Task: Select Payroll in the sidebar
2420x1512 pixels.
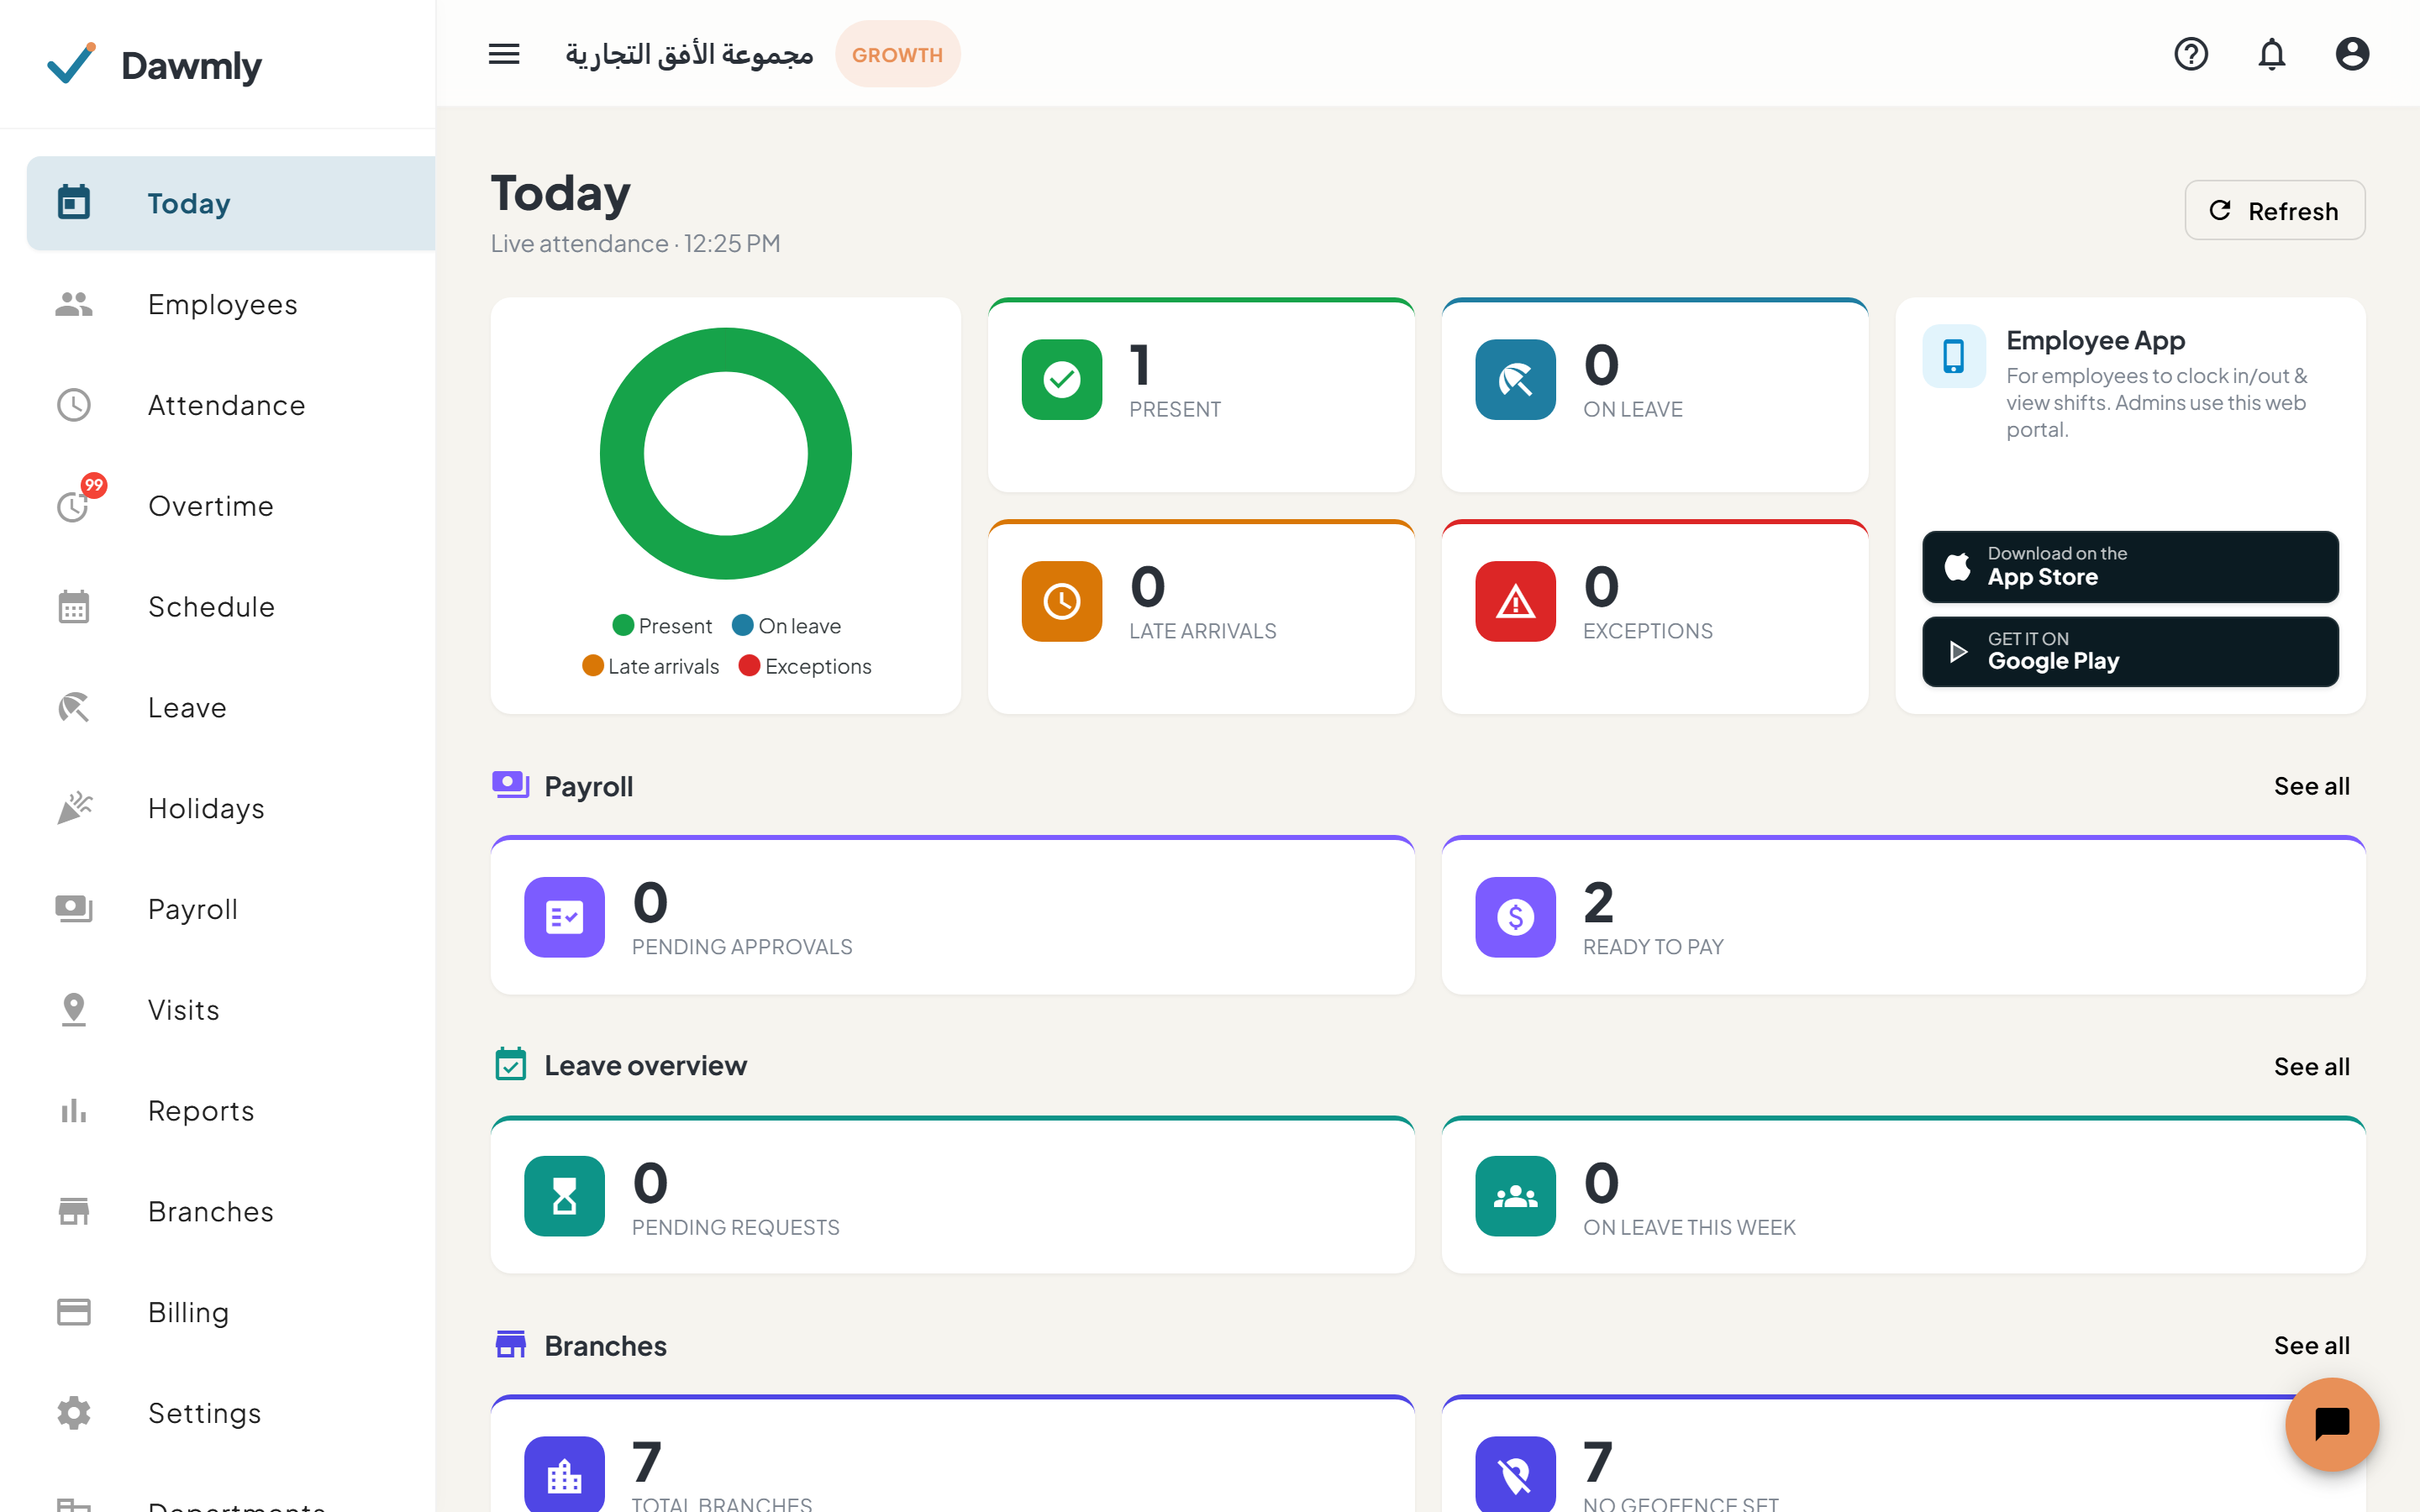Action: [231, 909]
